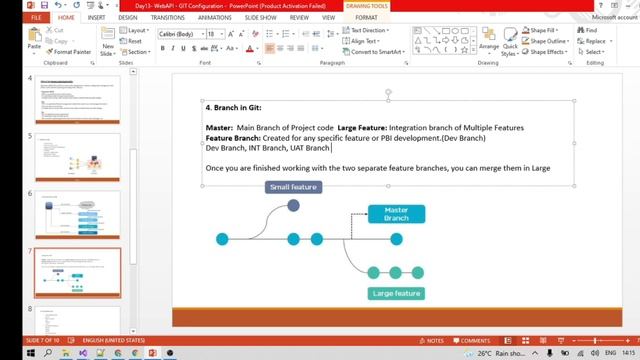Switch to Slide Sorter view in status bar
This screenshot has width=640, height=360.
[x=526, y=340]
